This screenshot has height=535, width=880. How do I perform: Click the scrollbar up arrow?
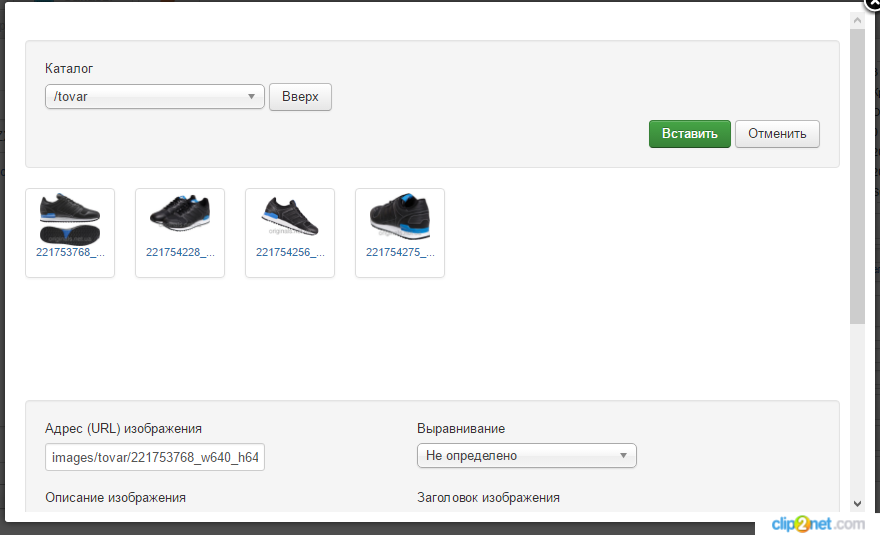pyautogui.click(x=857, y=20)
